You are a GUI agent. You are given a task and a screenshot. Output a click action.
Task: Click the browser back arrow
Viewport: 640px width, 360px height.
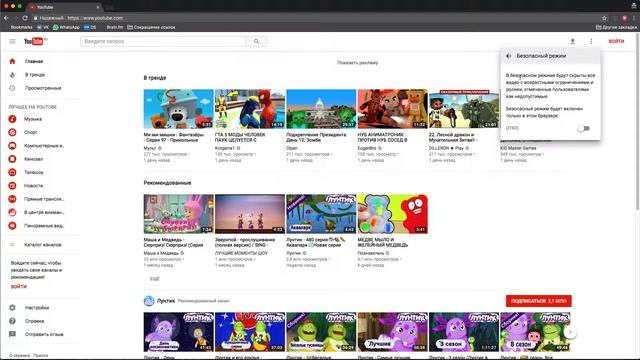[x=6, y=18]
